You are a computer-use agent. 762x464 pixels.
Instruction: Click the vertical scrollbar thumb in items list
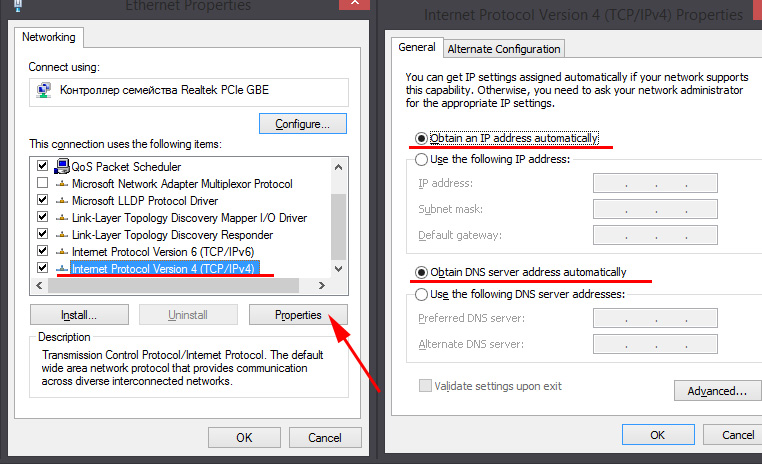(339, 227)
